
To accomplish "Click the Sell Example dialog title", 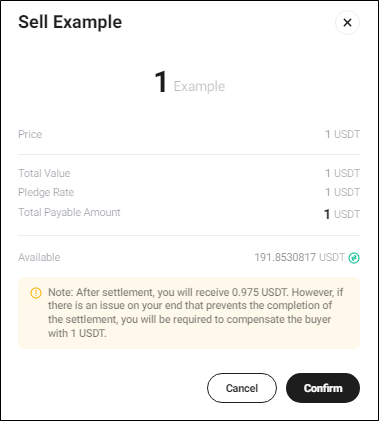I will [x=70, y=22].
